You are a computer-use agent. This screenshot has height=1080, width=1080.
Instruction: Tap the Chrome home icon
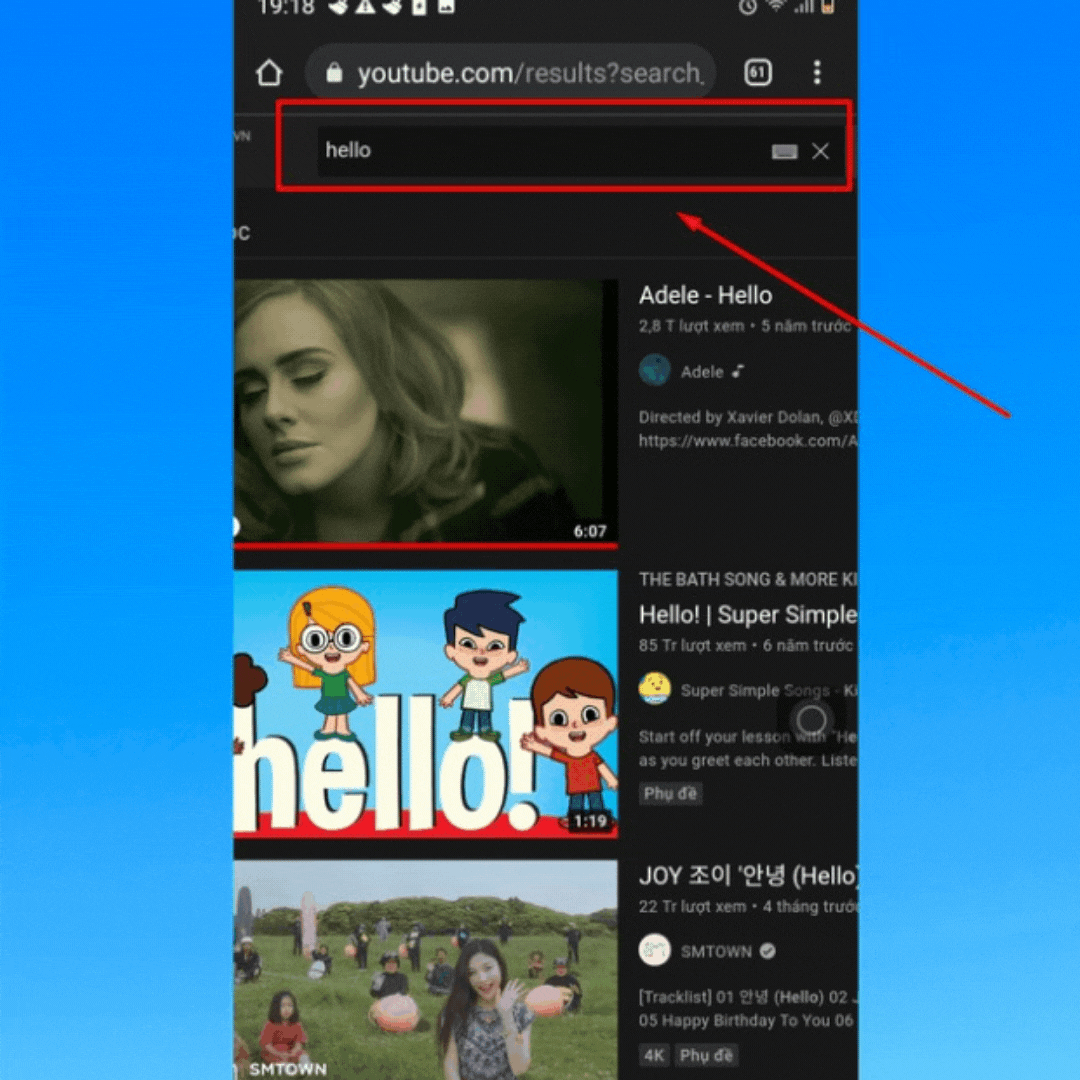(x=269, y=72)
